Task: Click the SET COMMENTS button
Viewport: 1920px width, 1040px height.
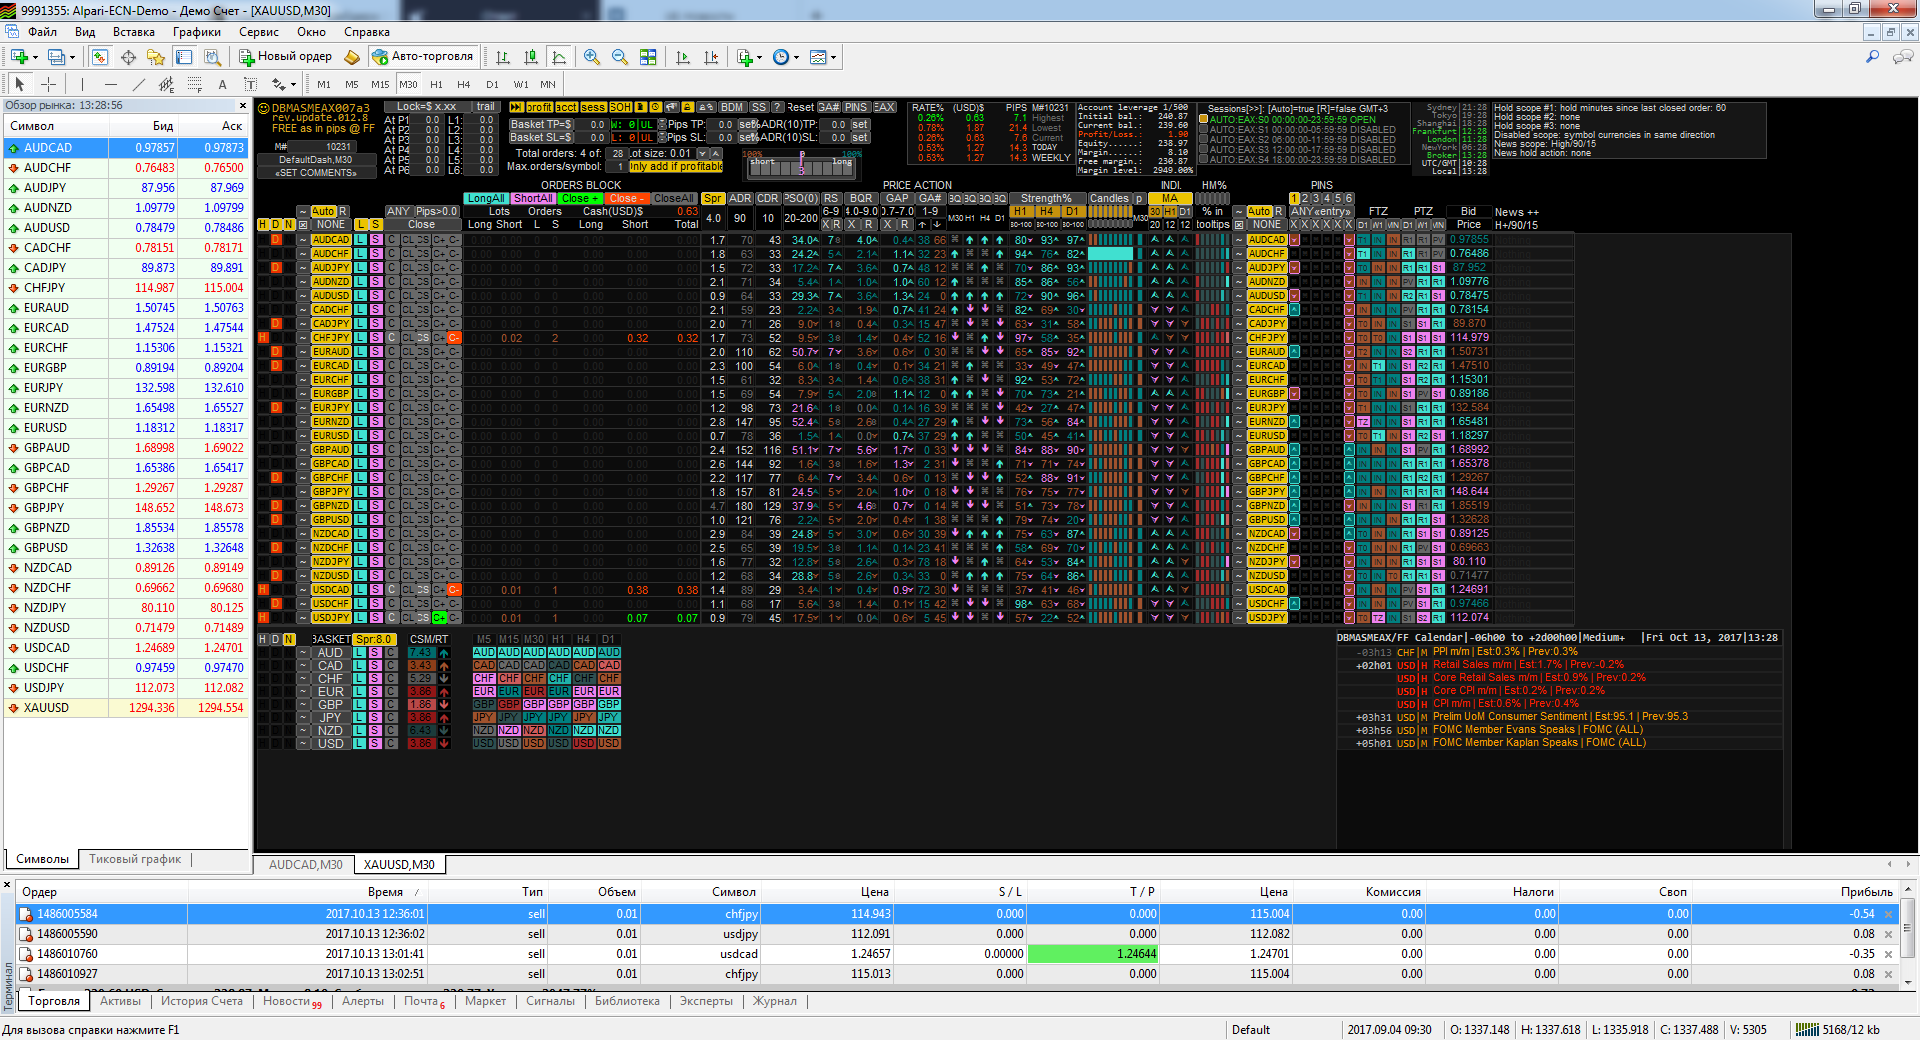Action: [316, 173]
